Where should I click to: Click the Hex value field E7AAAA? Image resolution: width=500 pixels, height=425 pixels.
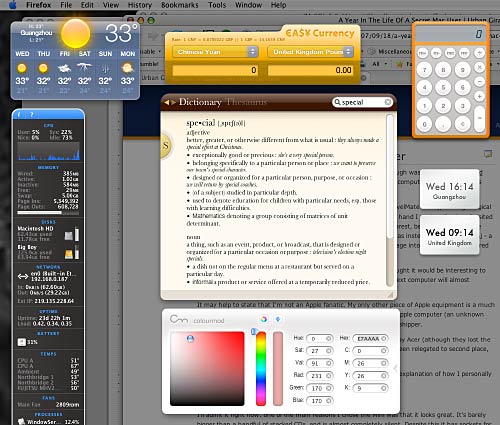tap(370, 338)
